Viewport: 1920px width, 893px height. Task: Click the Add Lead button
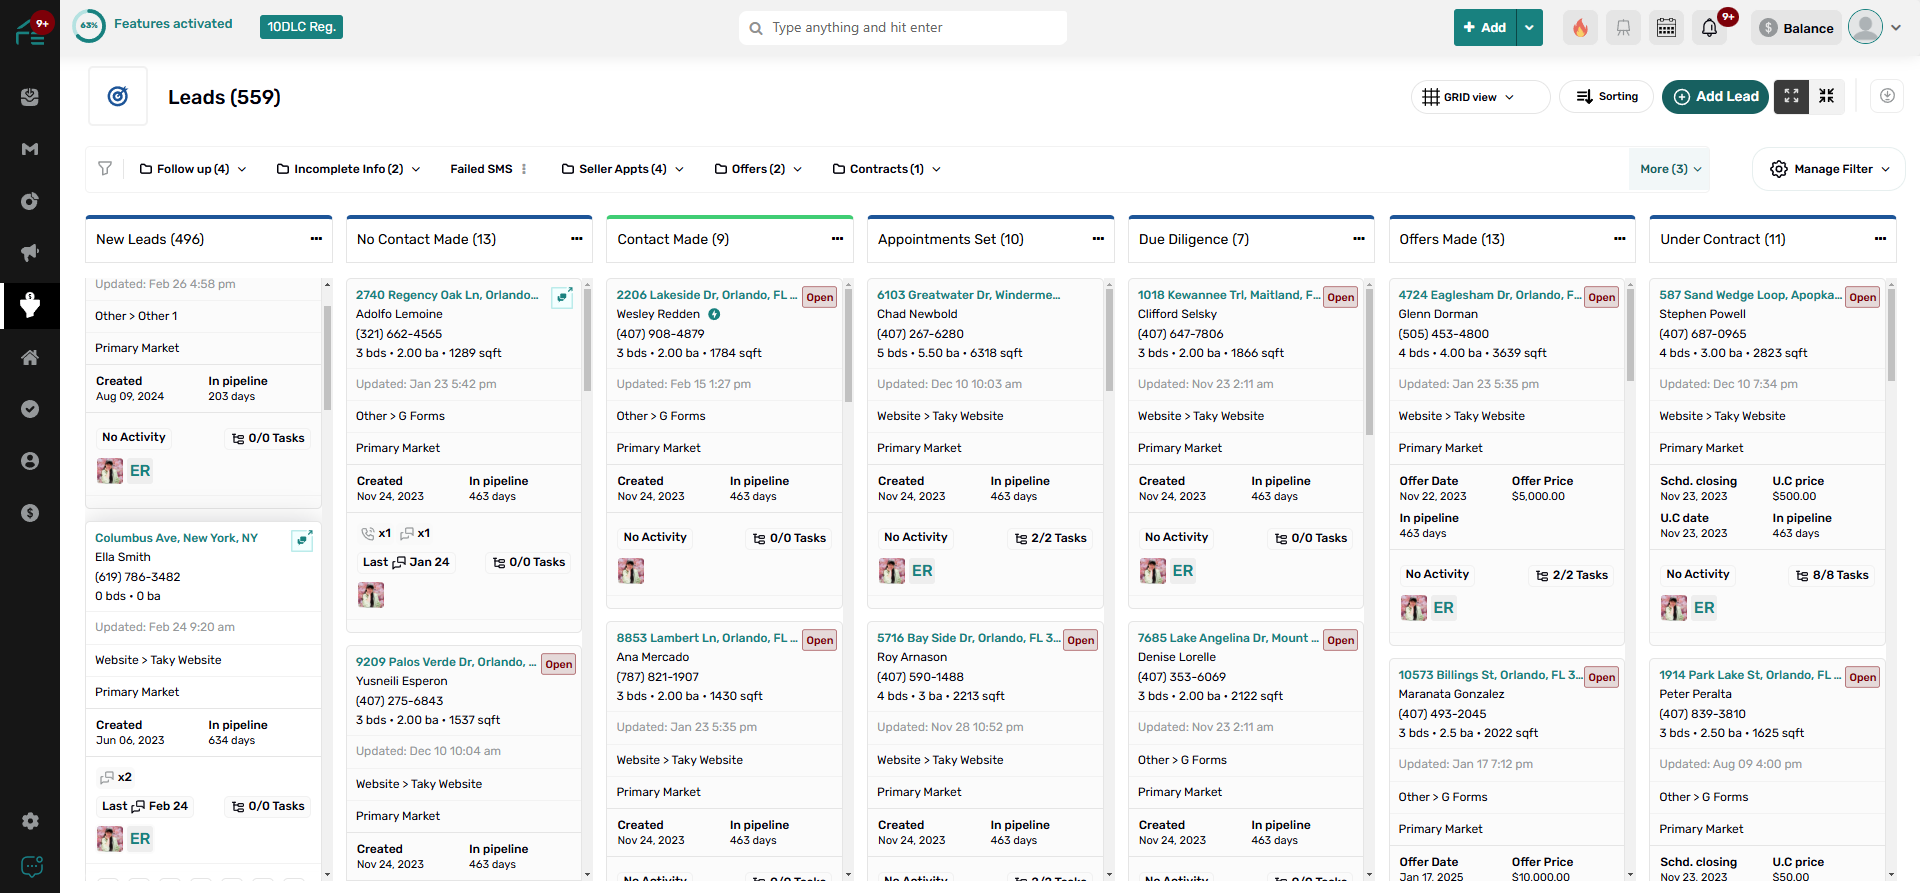click(1716, 97)
